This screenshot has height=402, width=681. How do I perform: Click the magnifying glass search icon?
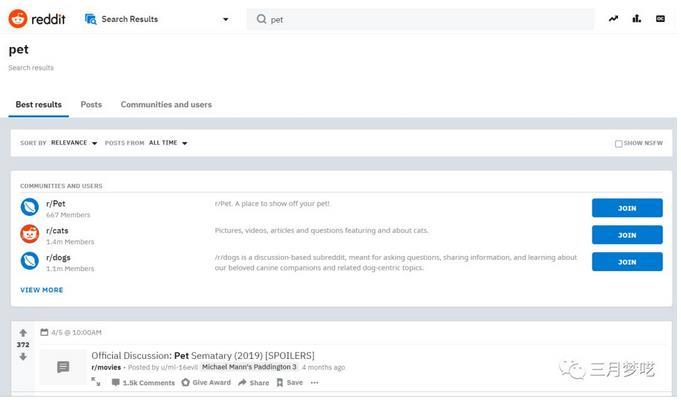click(x=261, y=19)
